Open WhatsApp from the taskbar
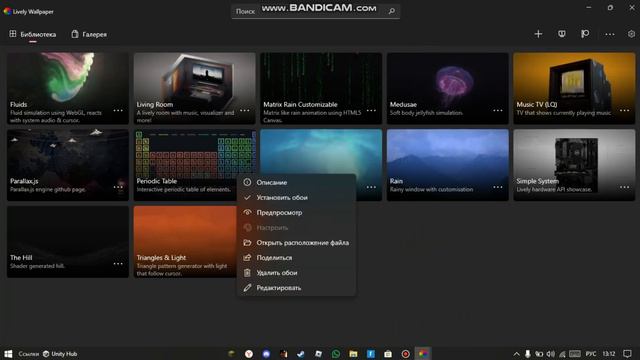The width and height of the screenshot is (640, 360). (x=336, y=354)
